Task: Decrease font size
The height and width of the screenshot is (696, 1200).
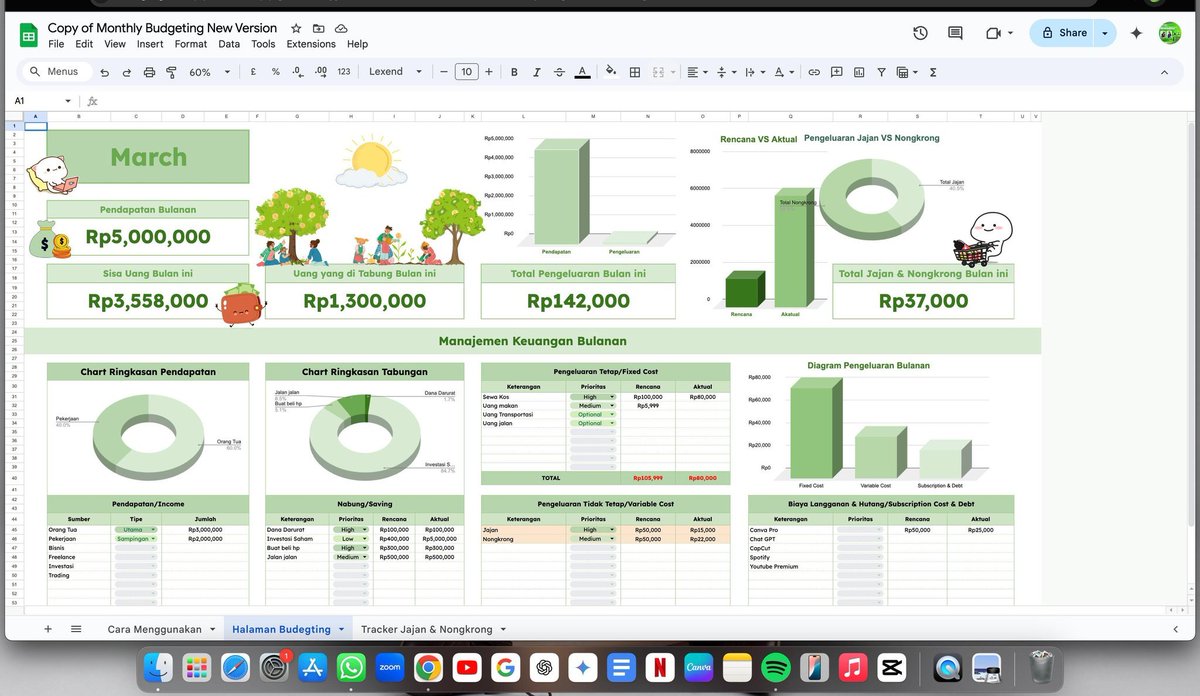Action: [x=444, y=72]
